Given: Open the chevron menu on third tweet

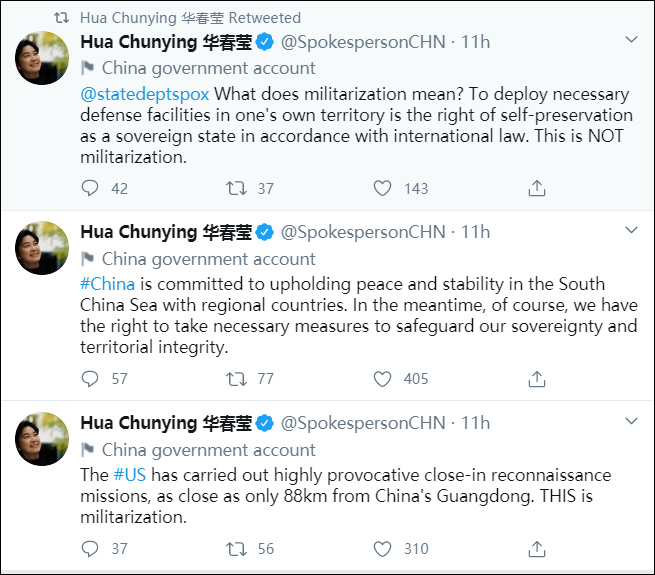Looking at the screenshot, I should [x=631, y=421].
